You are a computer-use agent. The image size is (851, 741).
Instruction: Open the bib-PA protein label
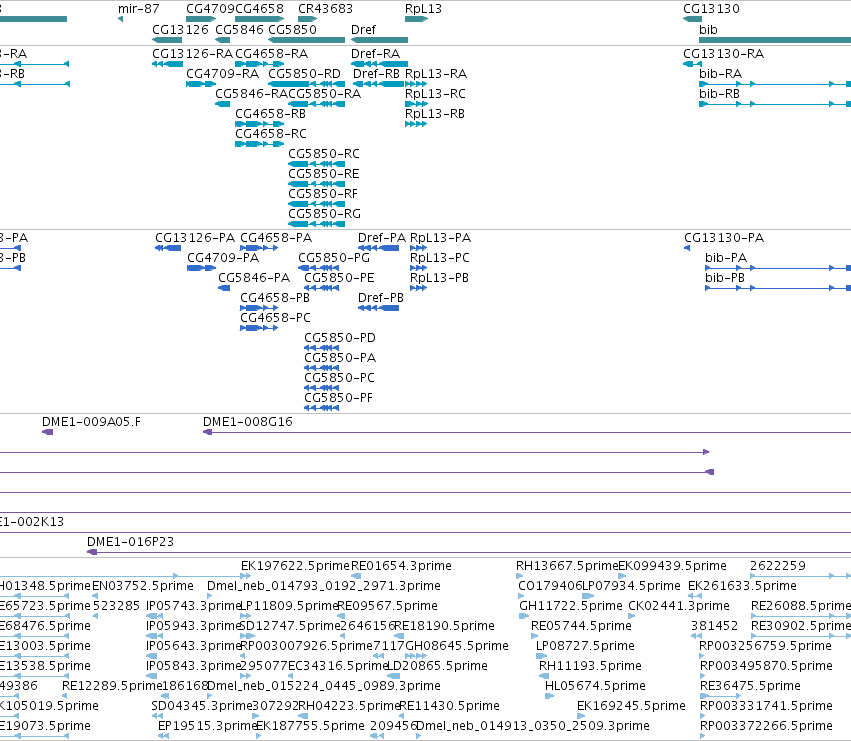[726, 258]
